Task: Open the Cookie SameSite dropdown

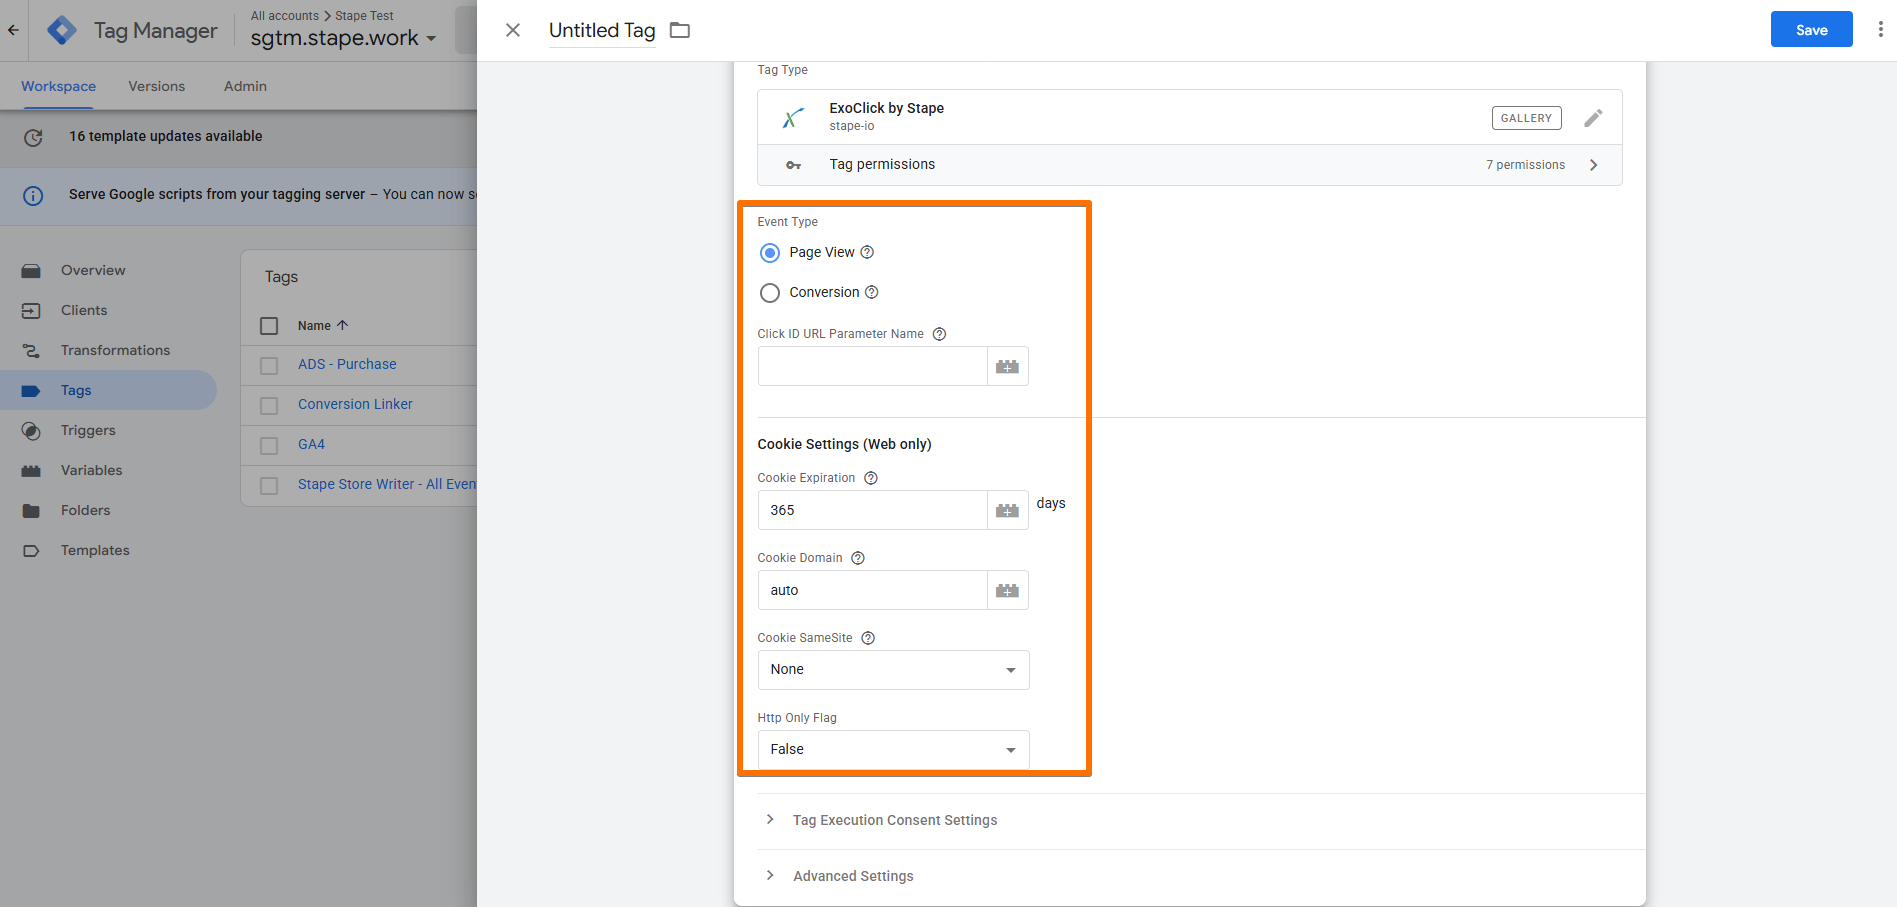Action: tap(893, 670)
